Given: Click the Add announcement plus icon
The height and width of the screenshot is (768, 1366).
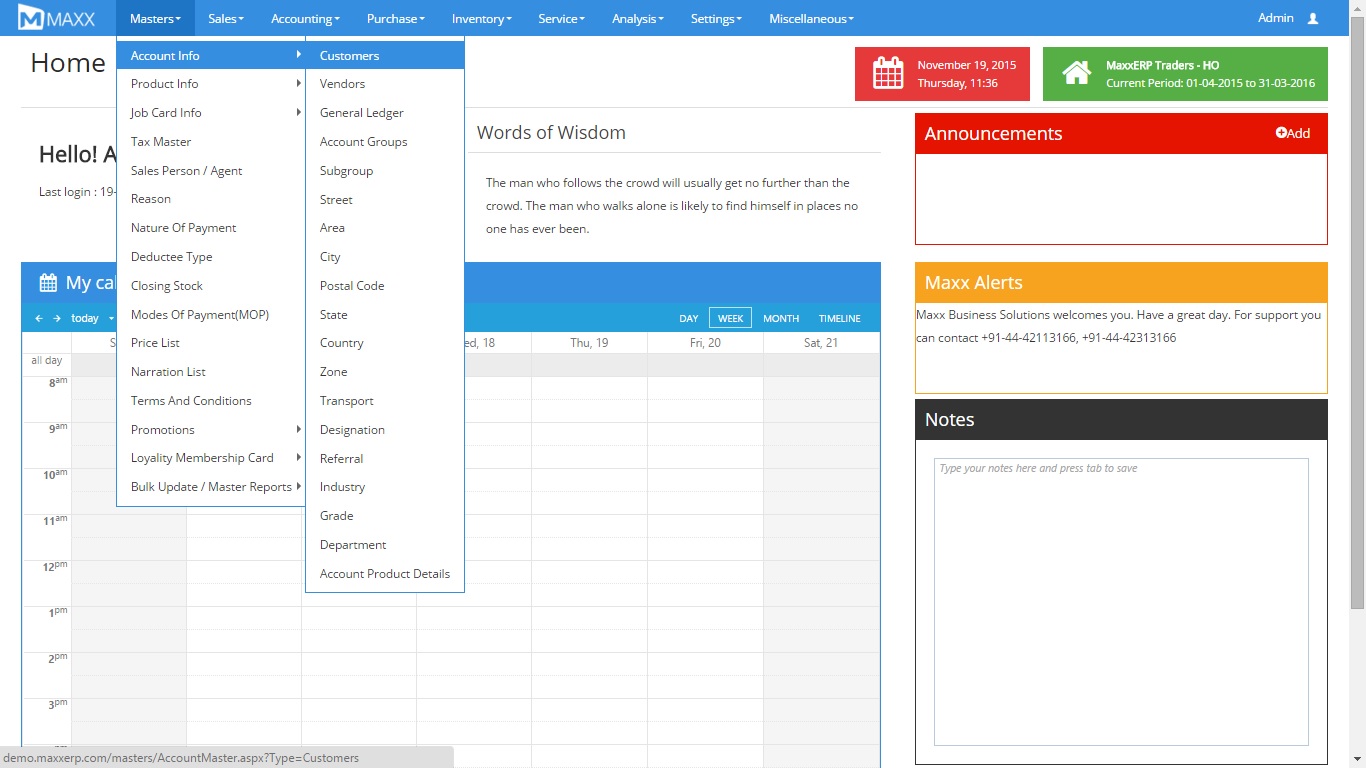Looking at the screenshot, I should pyautogui.click(x=1281, y=133).
